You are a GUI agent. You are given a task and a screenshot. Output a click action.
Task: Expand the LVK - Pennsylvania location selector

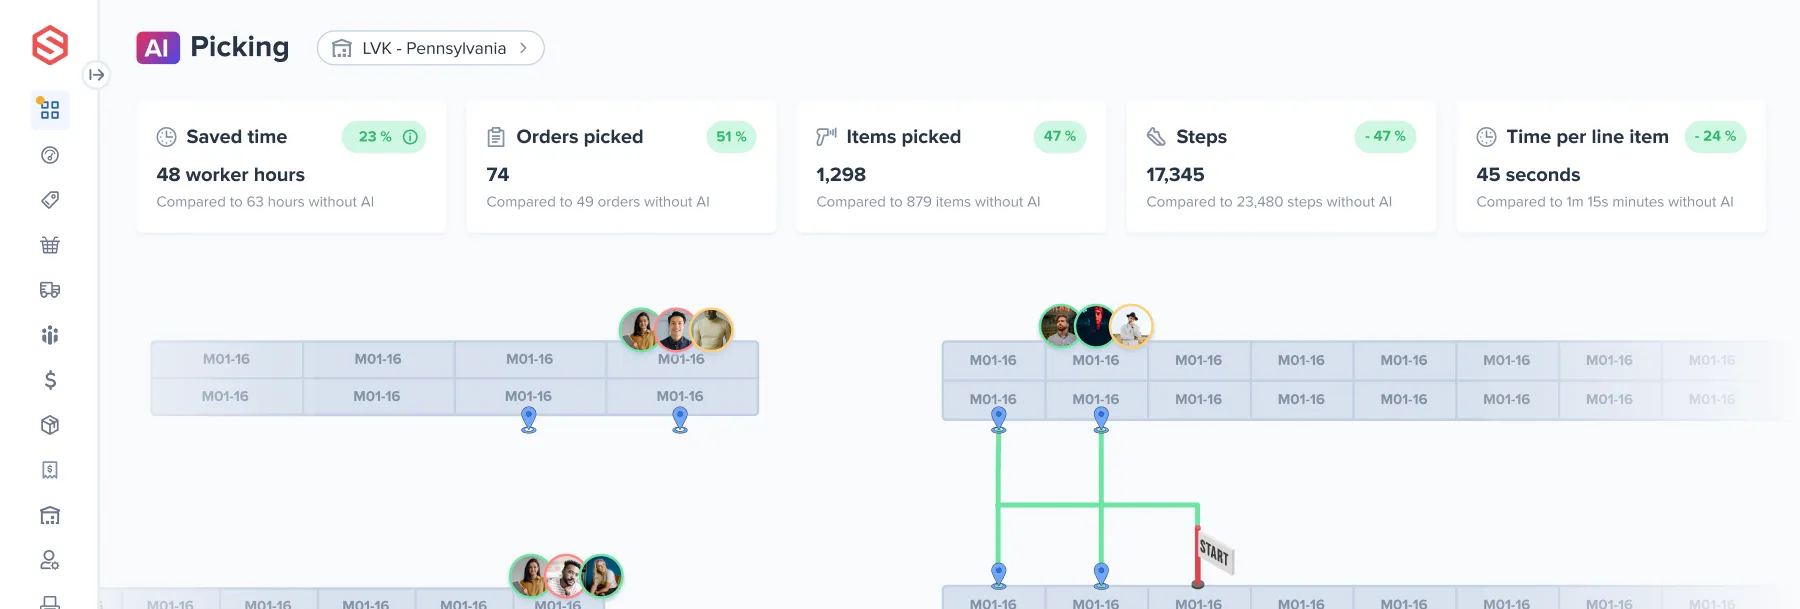[x=430, y=47]
